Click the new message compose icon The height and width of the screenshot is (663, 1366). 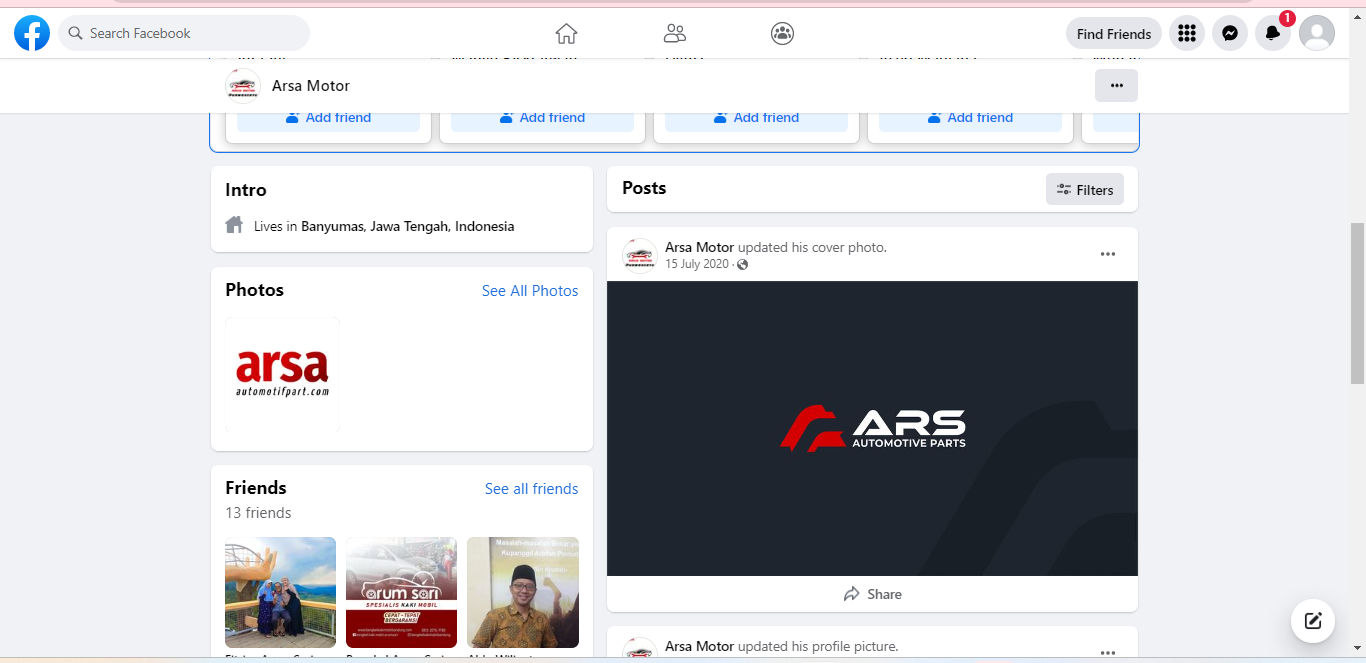click(1313, 621)
